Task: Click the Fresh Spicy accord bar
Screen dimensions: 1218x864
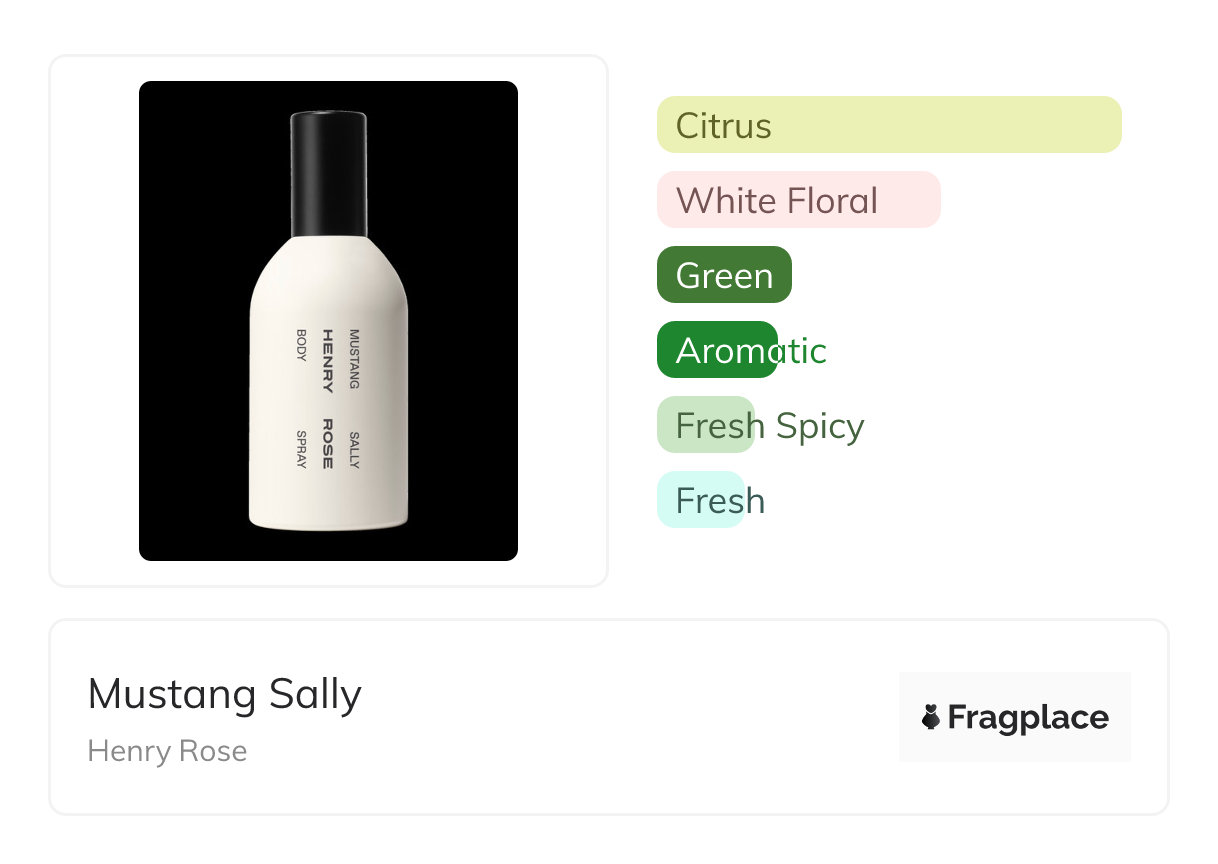Action: point(706,425)
